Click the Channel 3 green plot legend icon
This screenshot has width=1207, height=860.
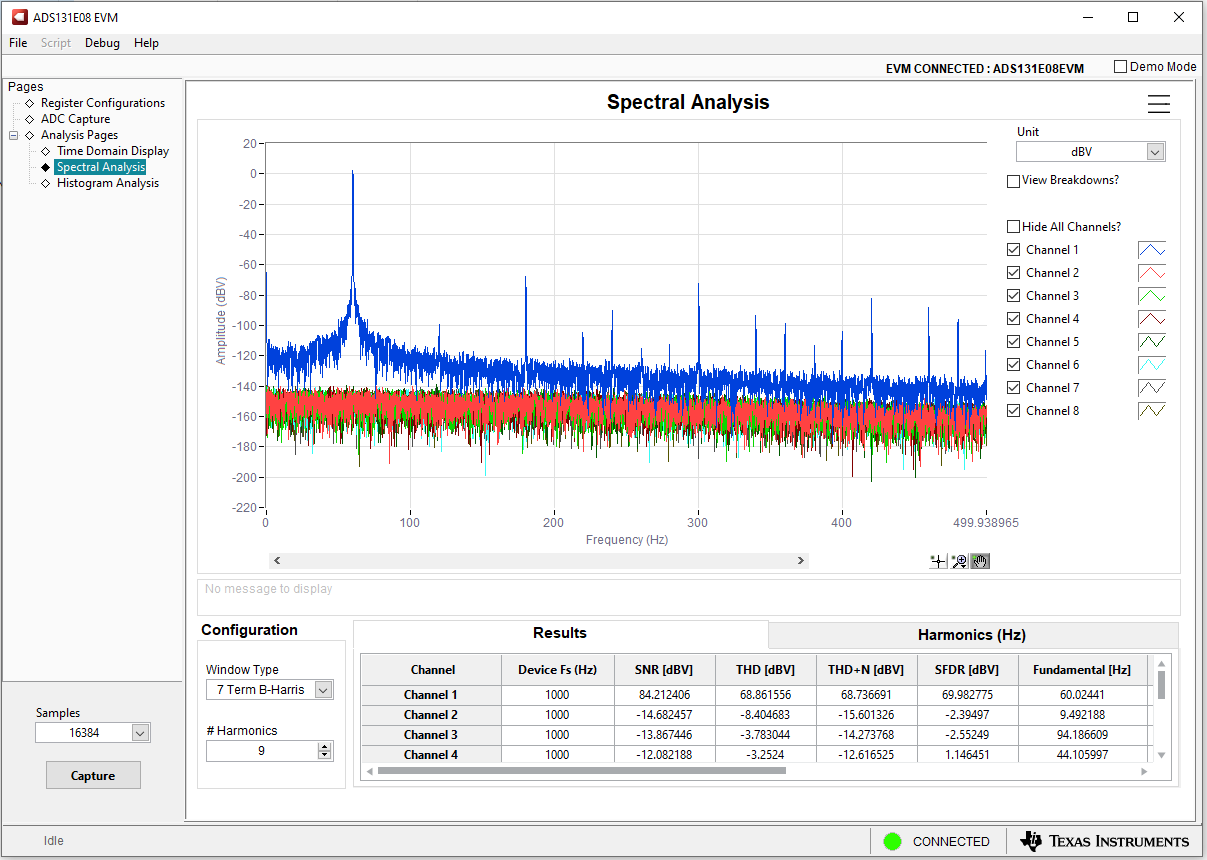tap(1151, 296)
